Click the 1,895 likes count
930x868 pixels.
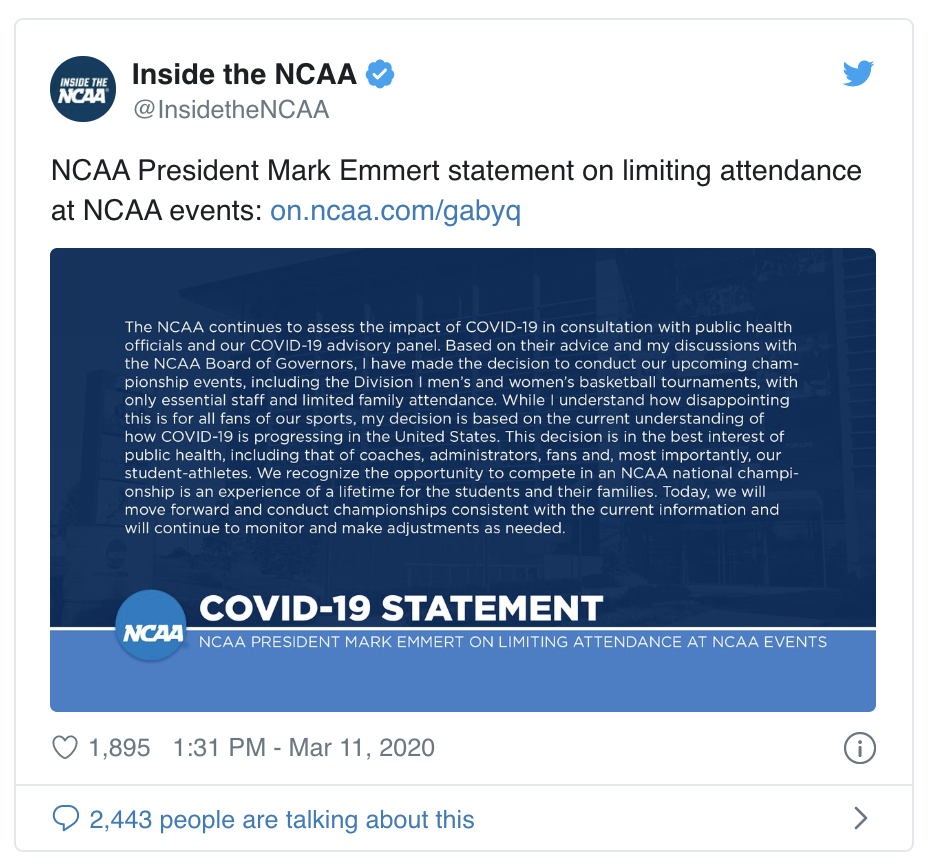[119, 747]
